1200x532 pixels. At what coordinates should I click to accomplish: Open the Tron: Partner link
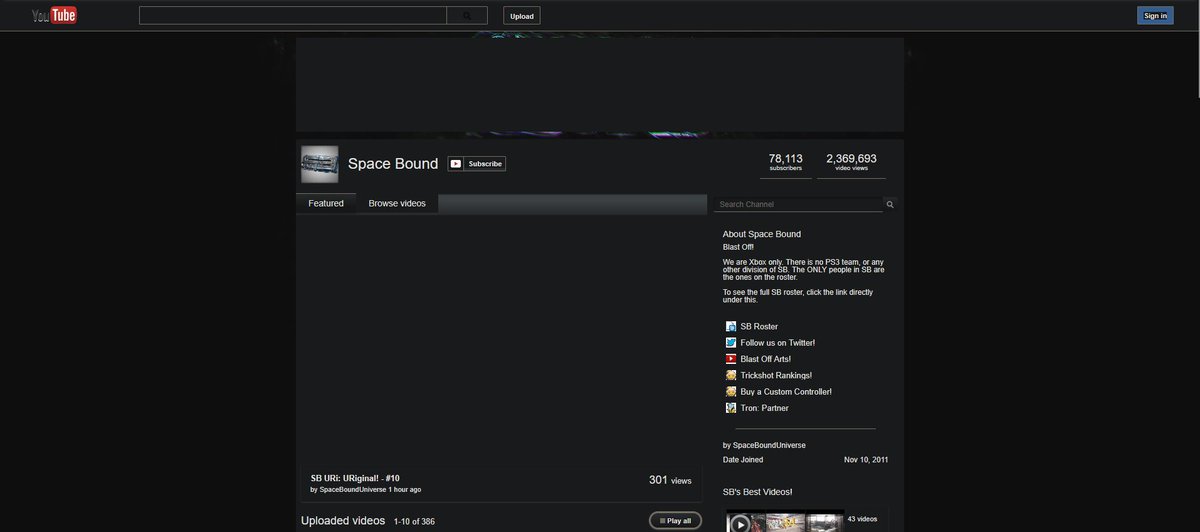[x=764, y=408]
